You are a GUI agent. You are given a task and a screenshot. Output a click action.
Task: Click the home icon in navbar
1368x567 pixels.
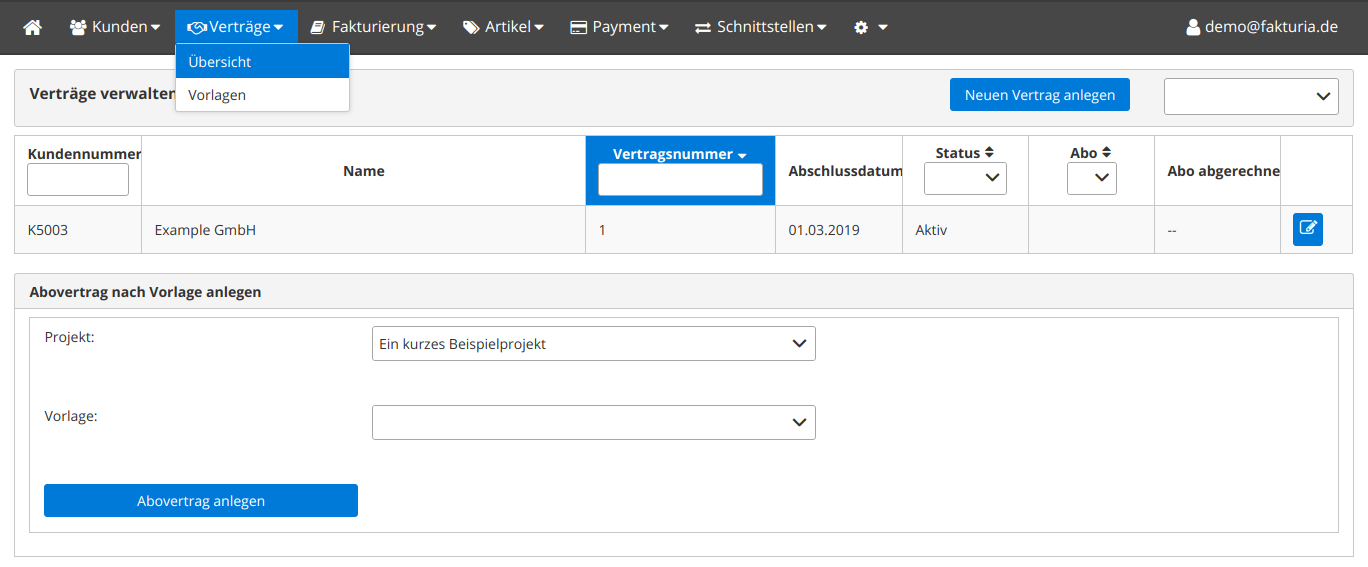click(x=32, y=27)
